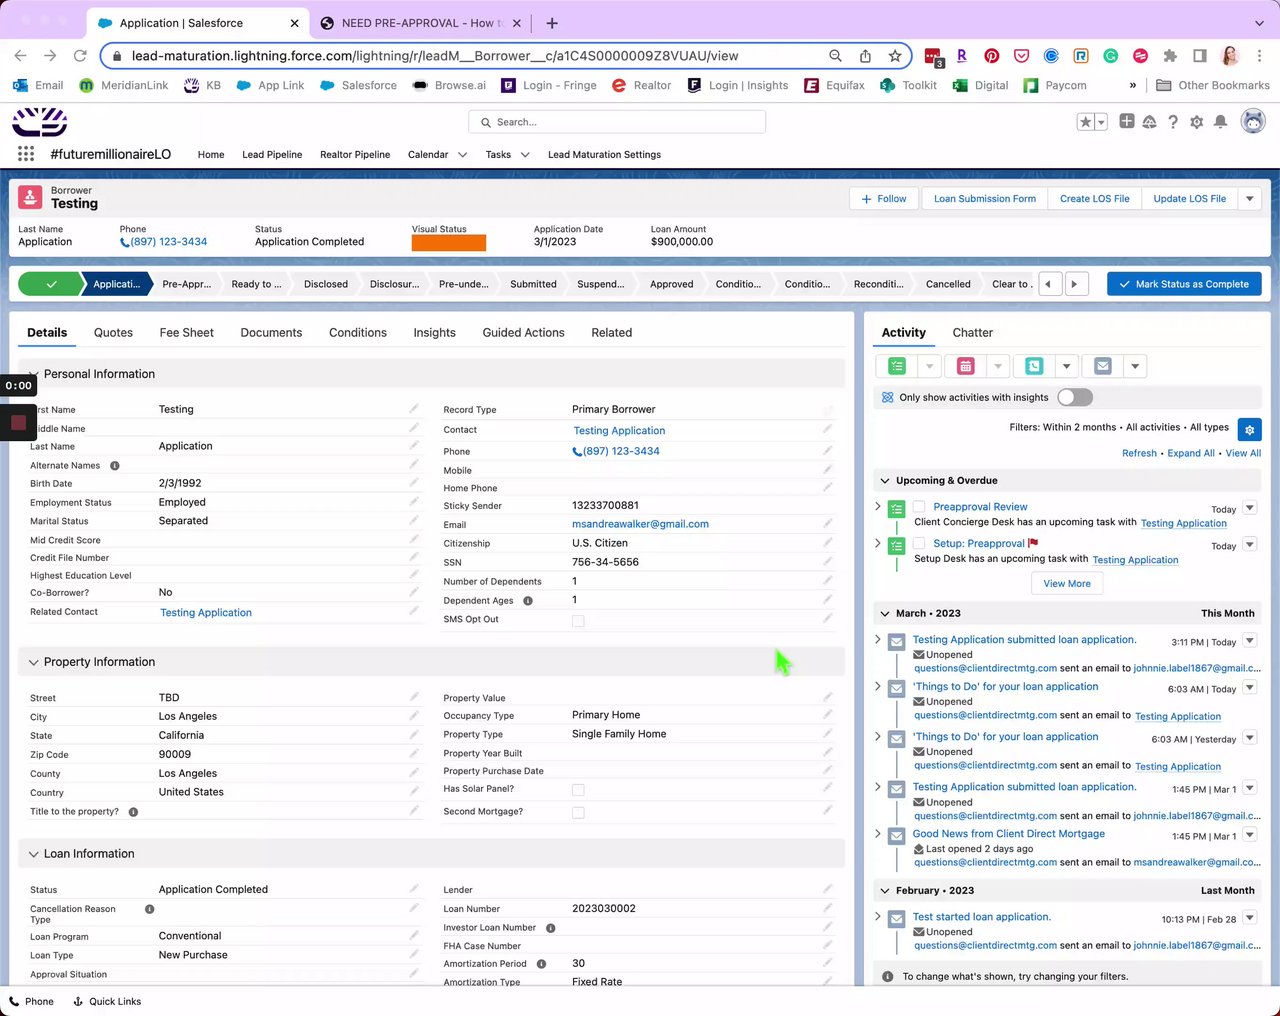Open Quick Links utility item

tap(107, 1001)
